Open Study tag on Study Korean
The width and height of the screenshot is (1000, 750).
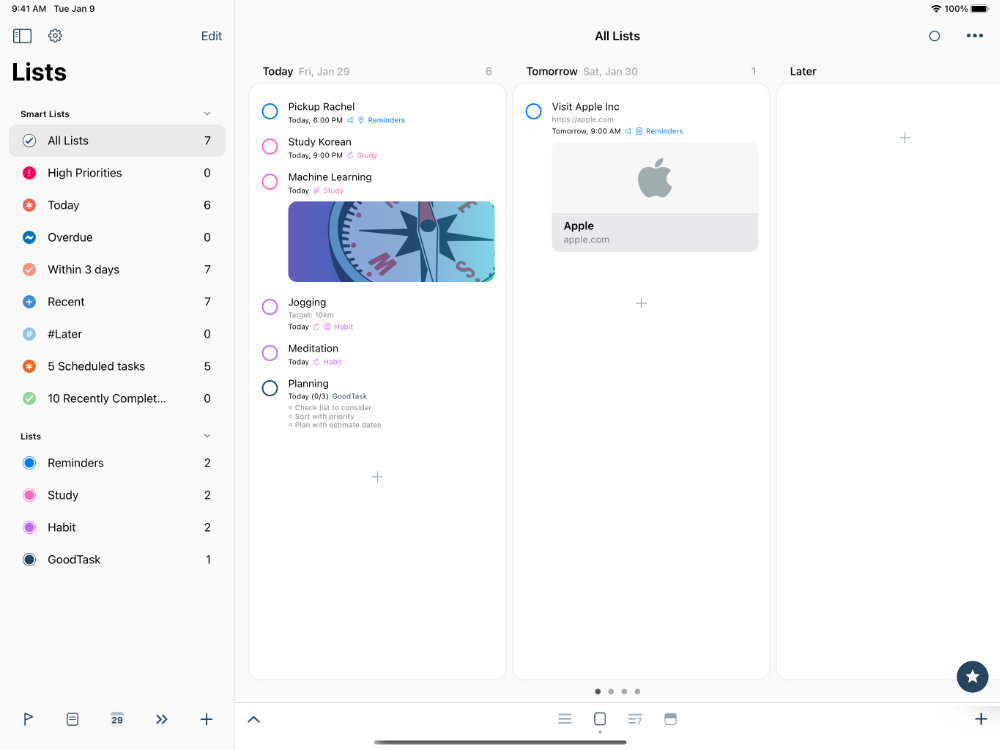[x=367, y=155]
